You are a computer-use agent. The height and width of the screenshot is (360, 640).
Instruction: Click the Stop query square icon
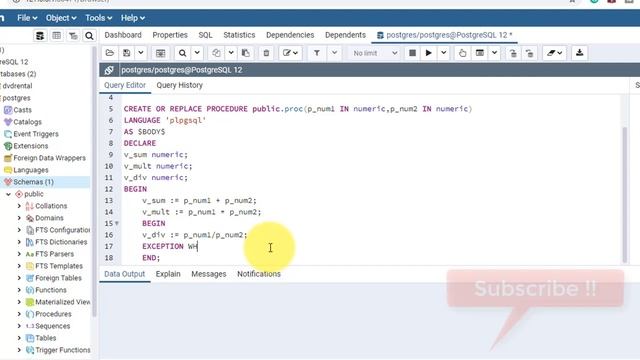click(x=412, y=53)
